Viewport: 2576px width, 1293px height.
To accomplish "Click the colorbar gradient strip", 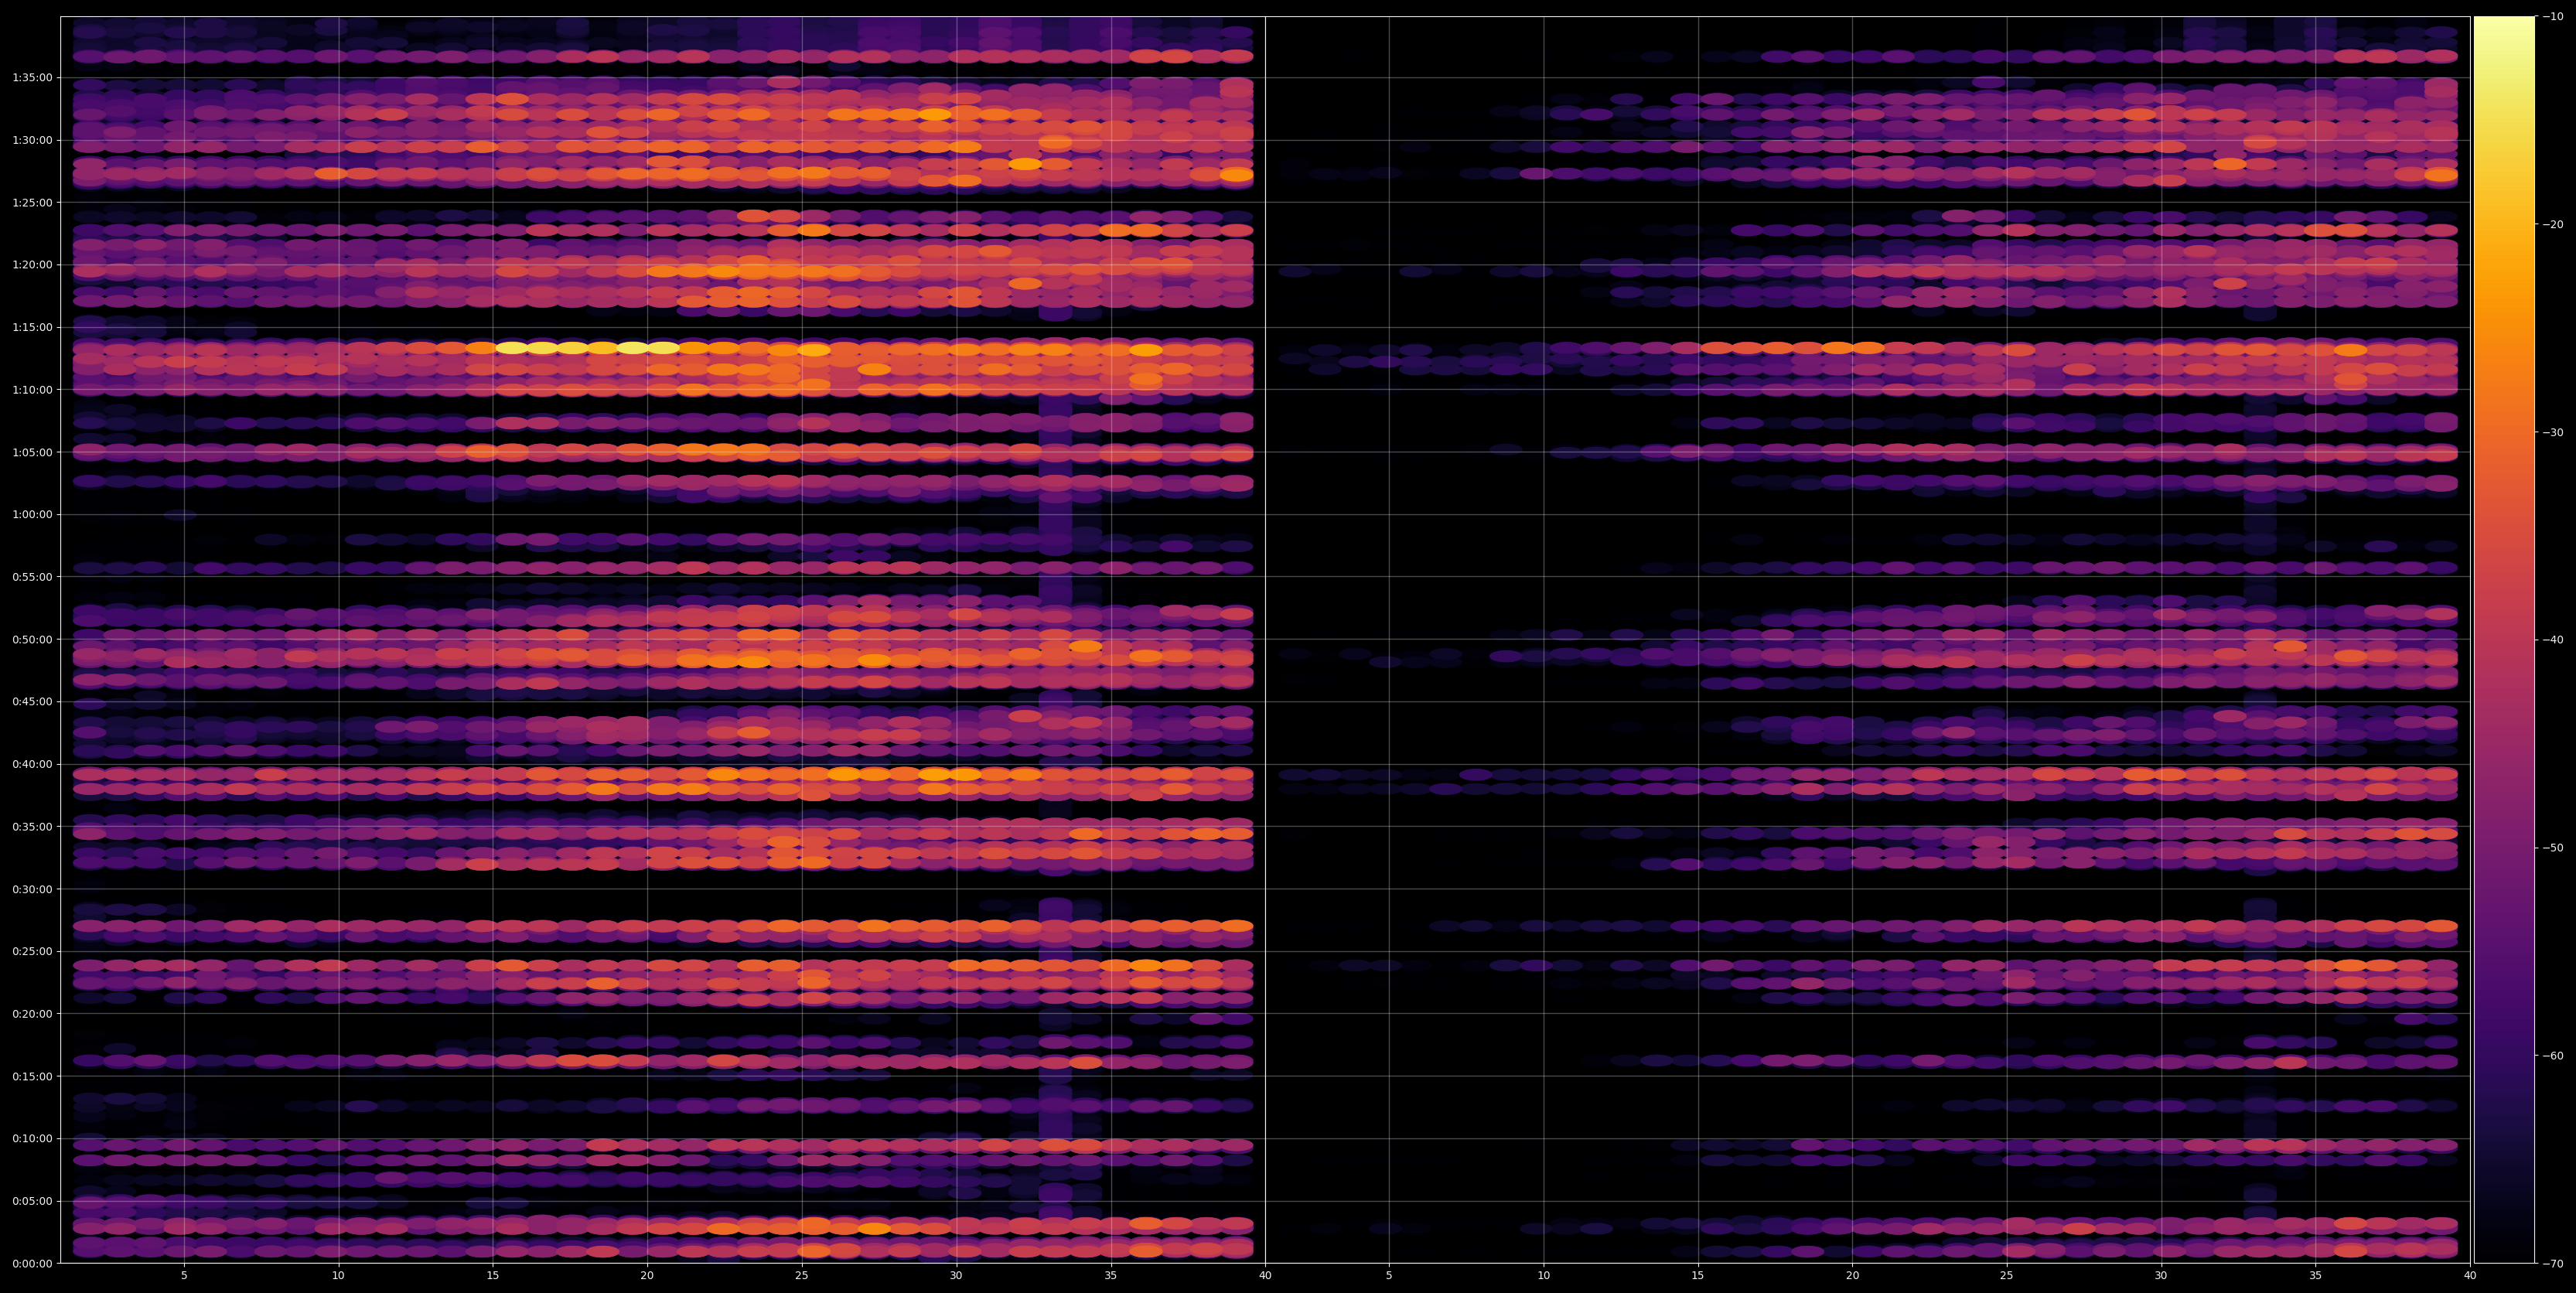I will point(2504,640).
